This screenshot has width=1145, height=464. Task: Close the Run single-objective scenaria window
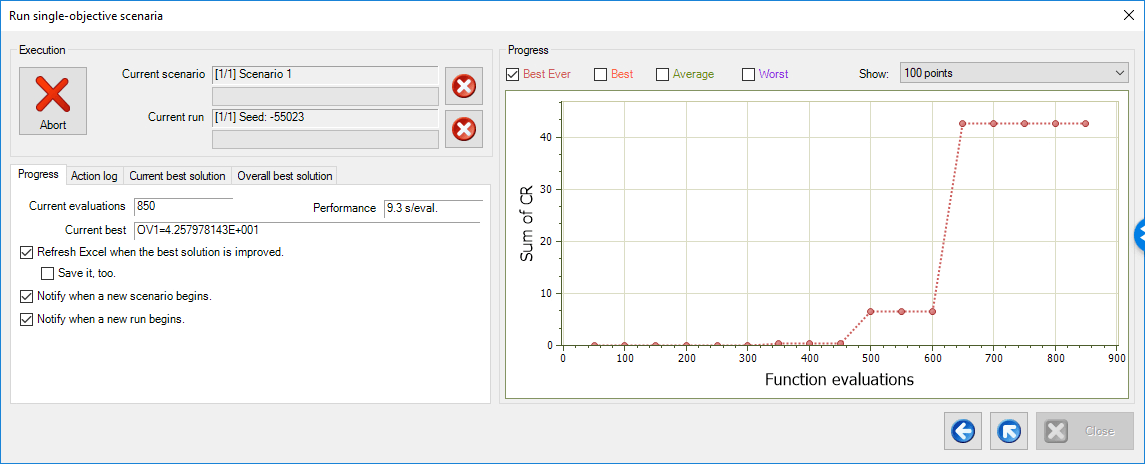(1128, 14)
